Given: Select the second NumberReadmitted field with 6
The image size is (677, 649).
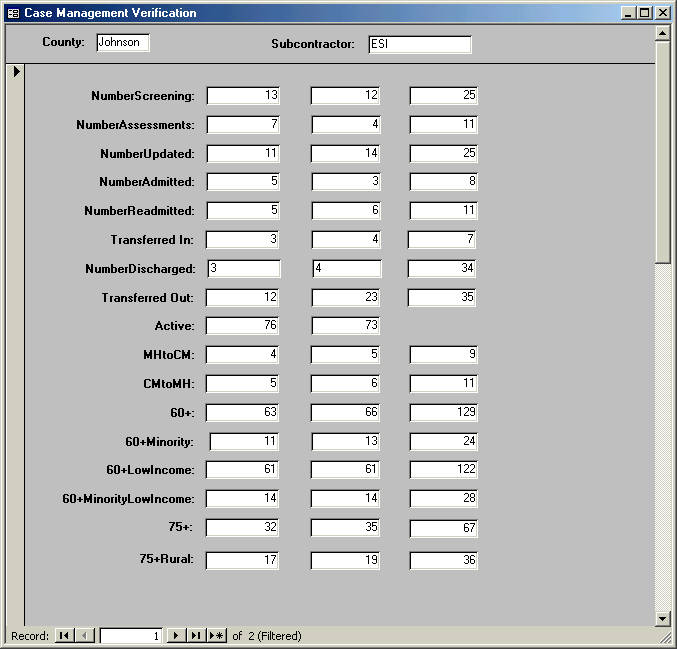Looking at the screenshot, I should [345, 210].
